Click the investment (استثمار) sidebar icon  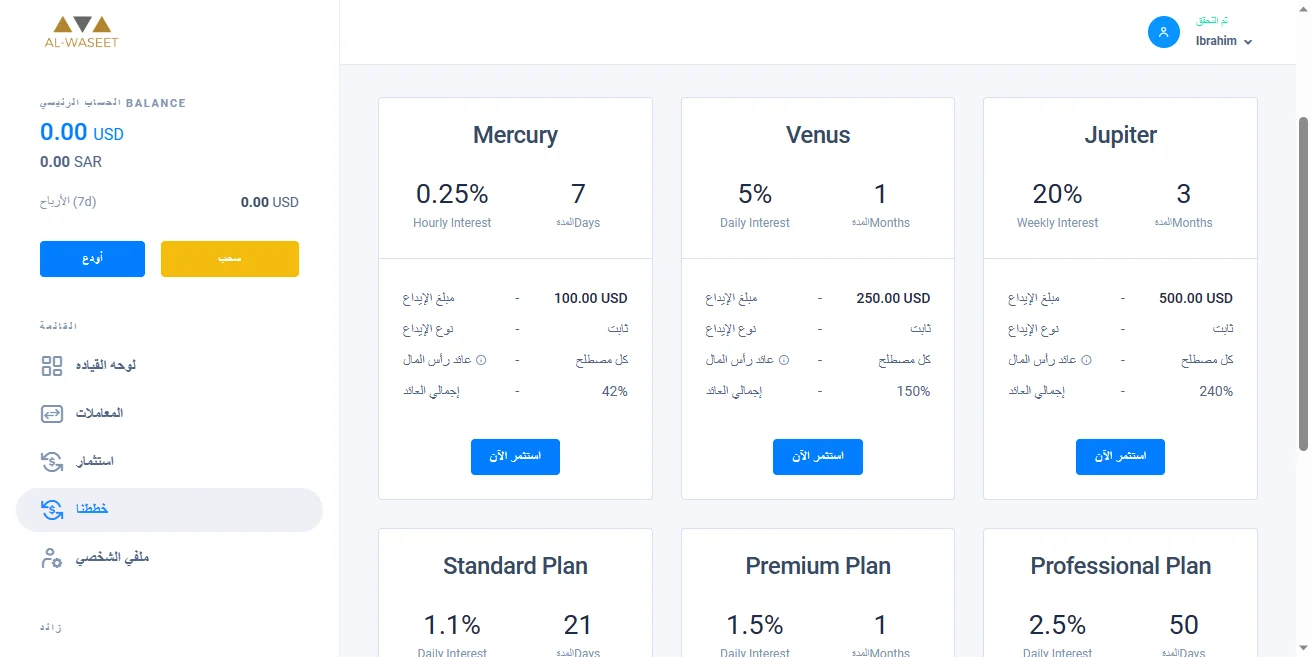coord(51,460)
